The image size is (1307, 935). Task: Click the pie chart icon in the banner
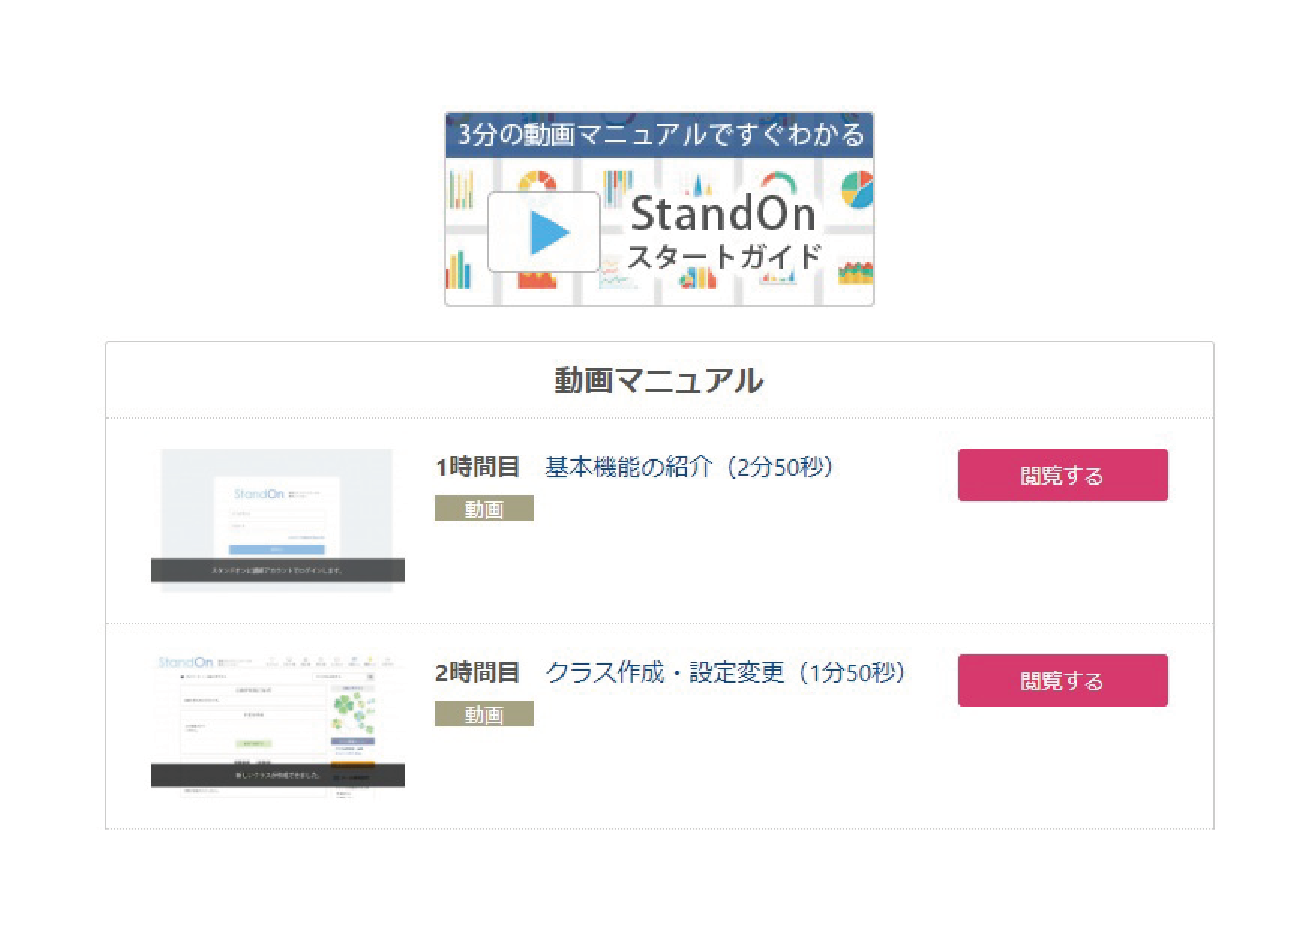(855, 188)
